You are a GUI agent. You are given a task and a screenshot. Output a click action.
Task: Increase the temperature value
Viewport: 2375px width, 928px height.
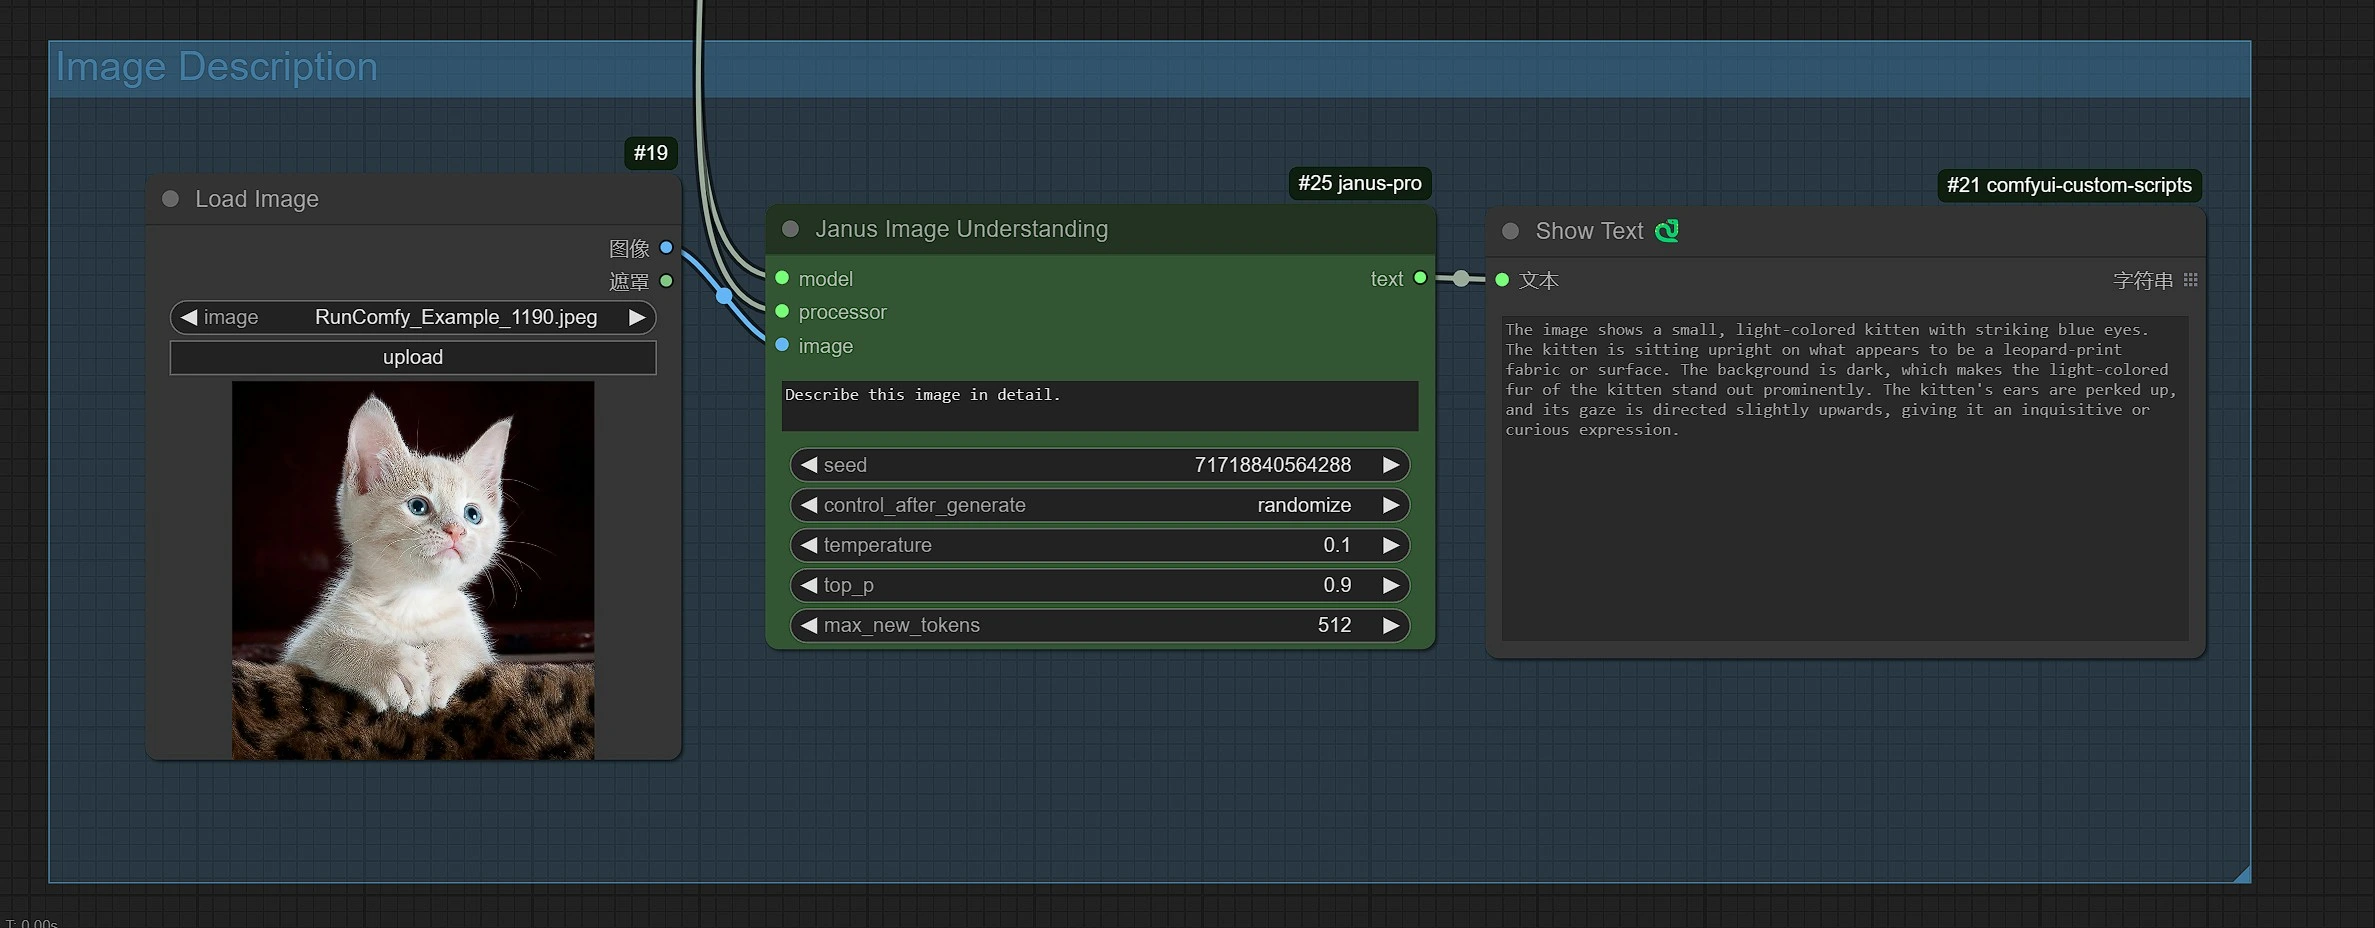[x=1390, y=545]
